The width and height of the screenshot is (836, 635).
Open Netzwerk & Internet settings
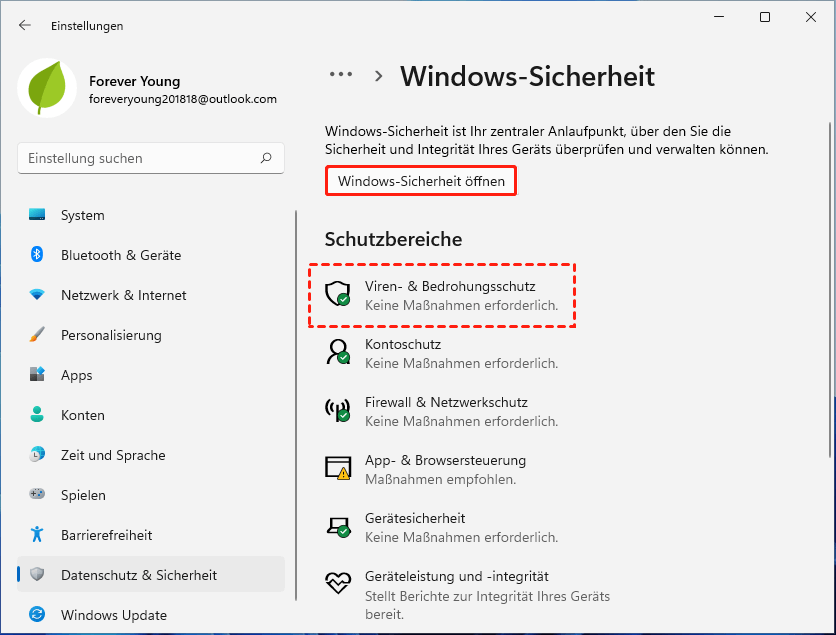click(x=123, y=295)
